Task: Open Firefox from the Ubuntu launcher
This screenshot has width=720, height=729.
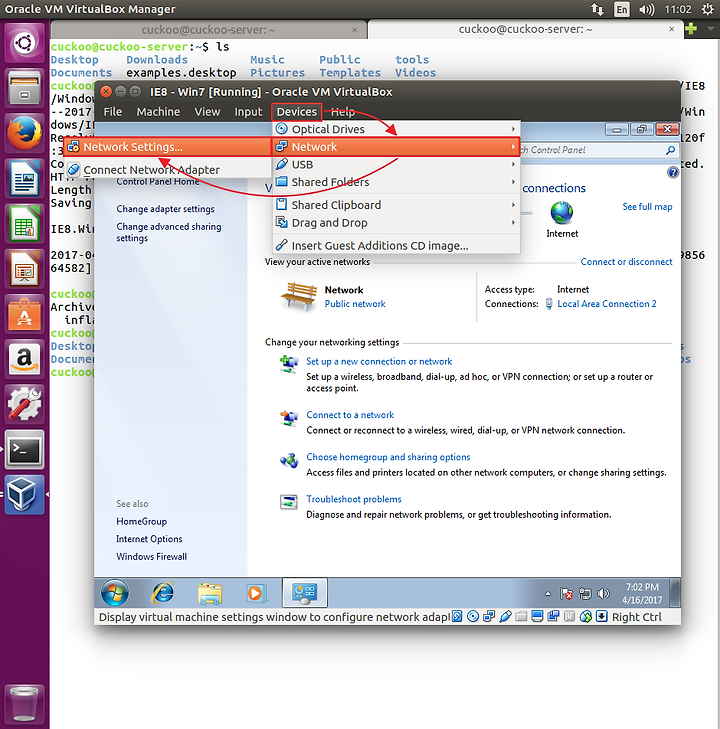Action: click(x=24, y=133)
